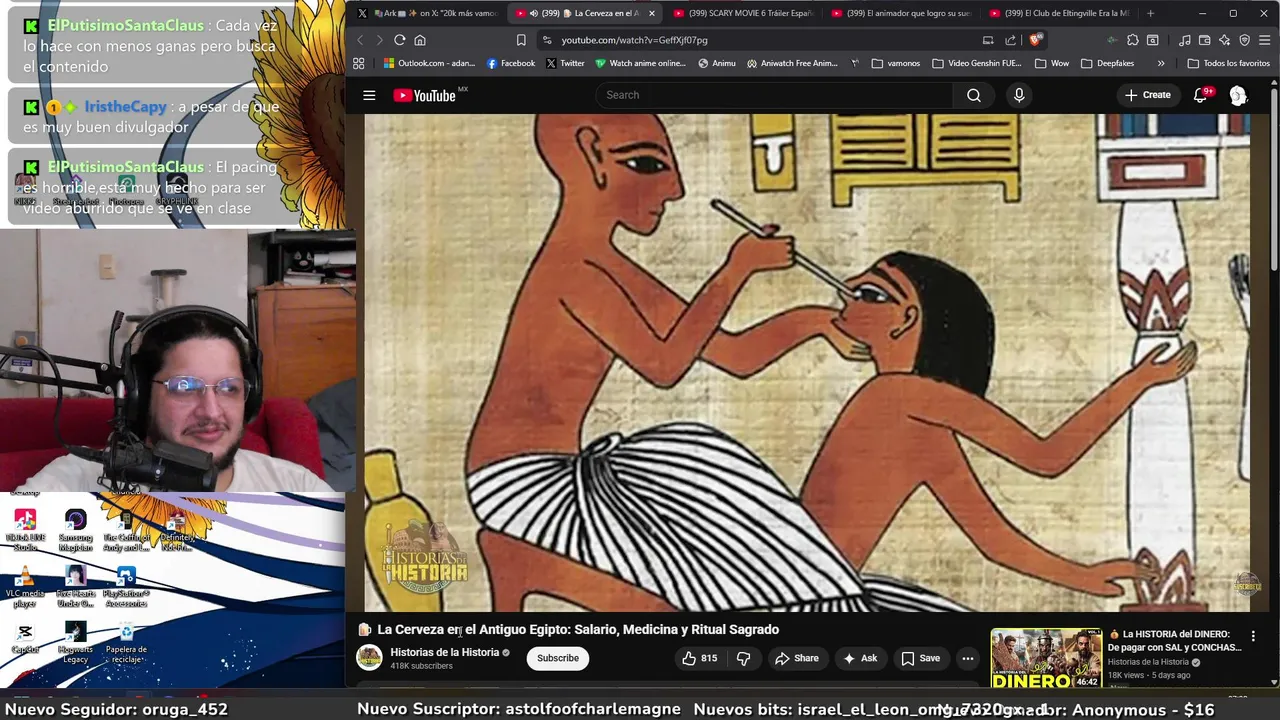Open Samsung Magician desktop shortcut
1280x720 pixels.
[75, 531]
